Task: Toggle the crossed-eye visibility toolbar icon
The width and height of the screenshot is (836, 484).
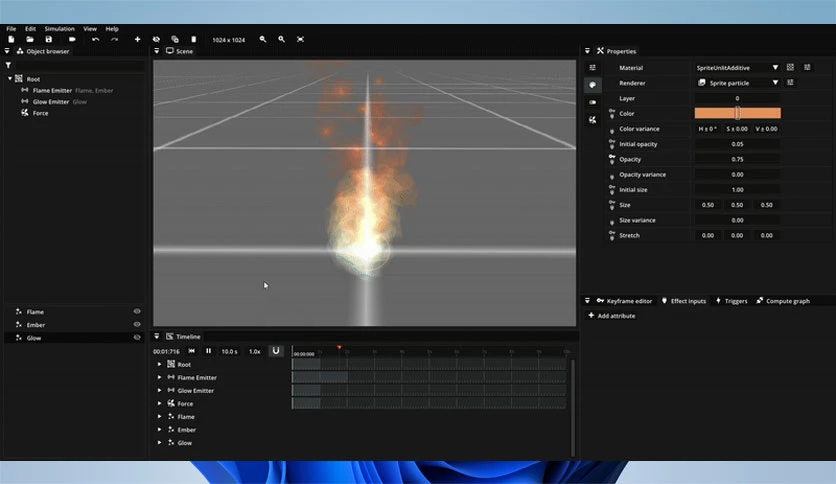Action: tap(156, 39)
